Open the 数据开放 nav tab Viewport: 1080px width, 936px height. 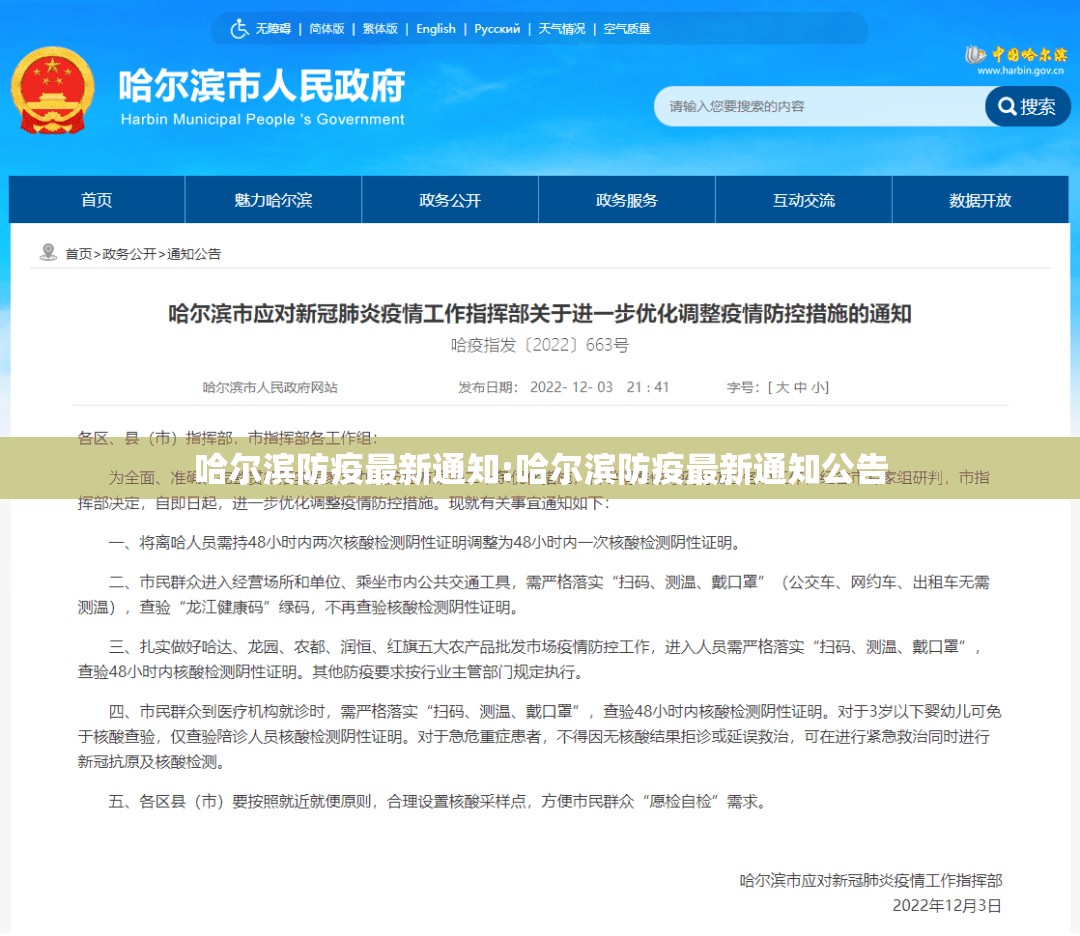click(x=980, y=200)
